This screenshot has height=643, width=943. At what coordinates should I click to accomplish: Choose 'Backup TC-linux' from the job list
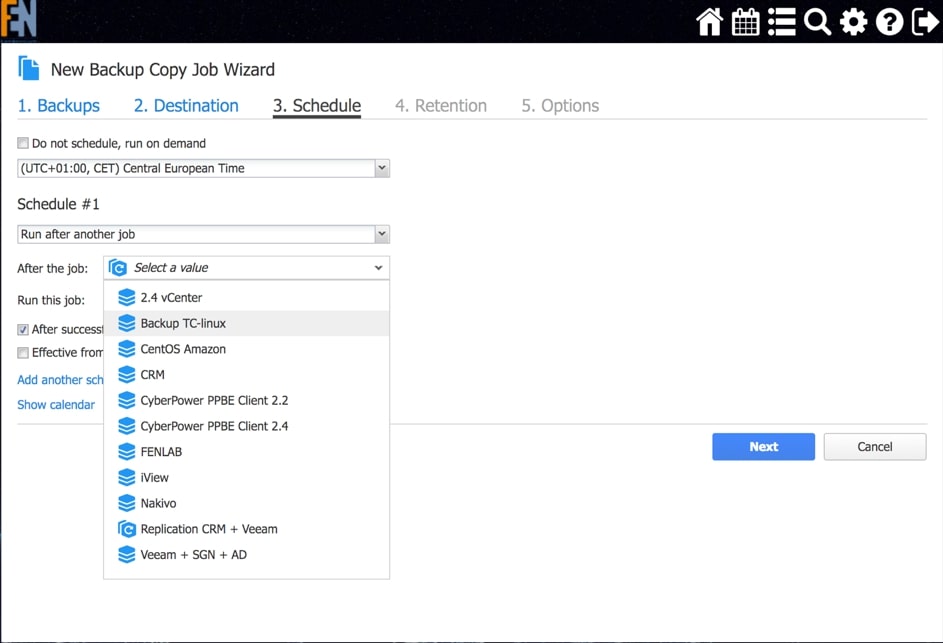[x=183, y=323]
